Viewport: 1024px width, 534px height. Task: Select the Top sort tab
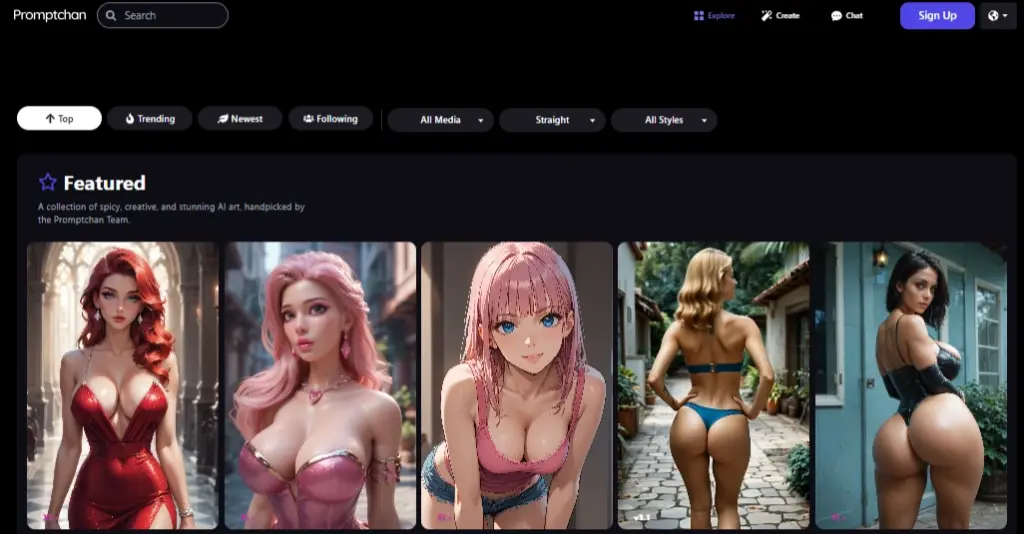tap(59, 118)
